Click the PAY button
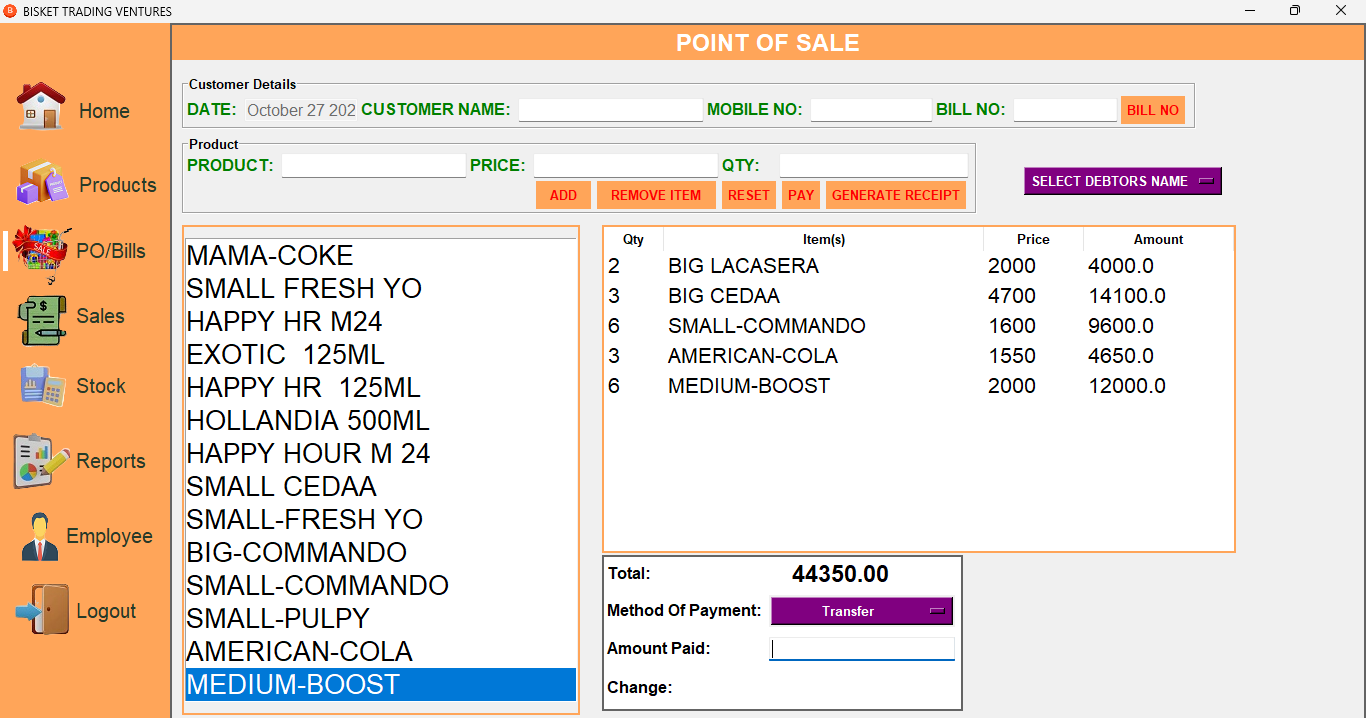Screen dimensions: 1366x718 pyautogui.click(x=801, y=195)
